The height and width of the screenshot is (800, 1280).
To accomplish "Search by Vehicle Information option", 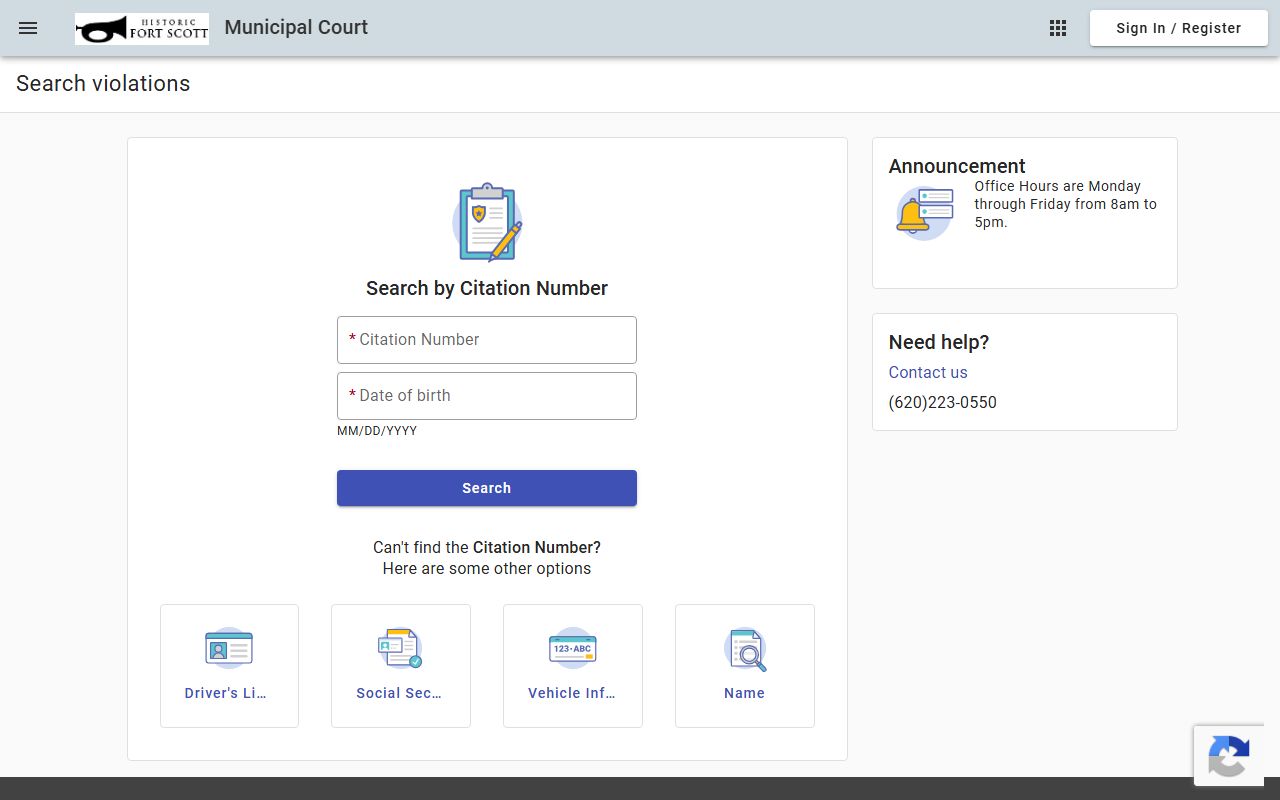I will pos(573,666).
